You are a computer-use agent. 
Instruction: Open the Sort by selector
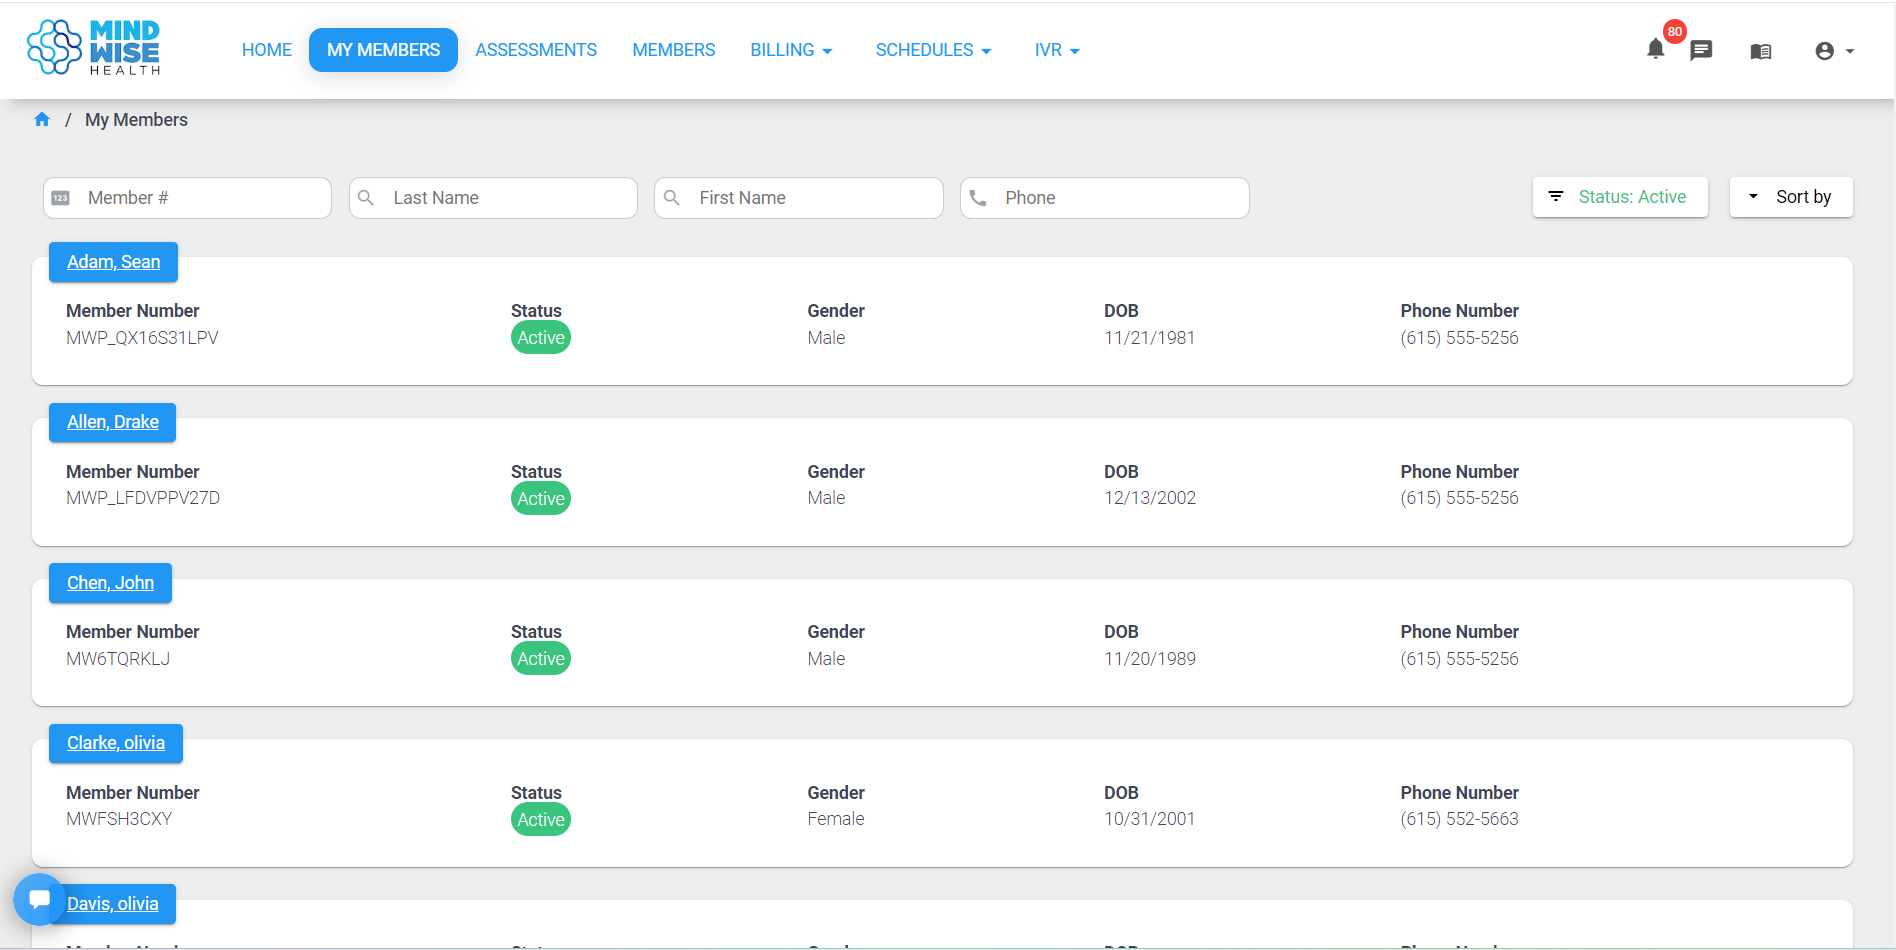pyautogui.click(x=1790, y=197)
